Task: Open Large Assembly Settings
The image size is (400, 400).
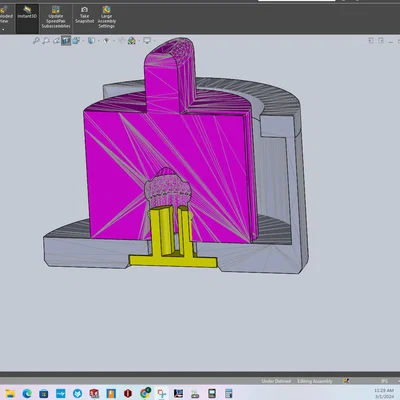Action: click(x=107, y=17)
